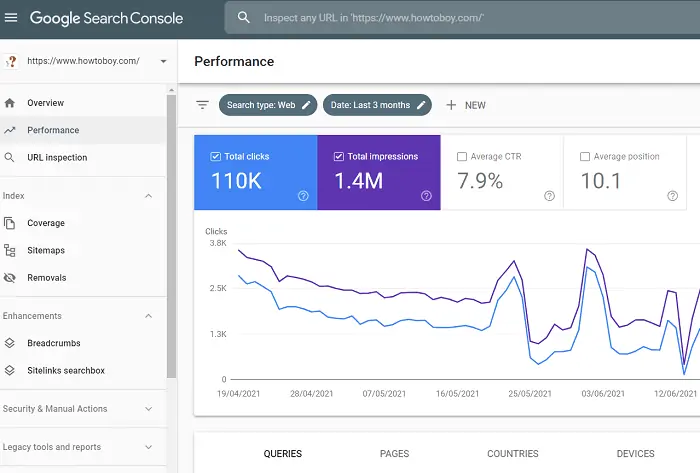Click the sidebar scrollbar up arrow
700x473 pixels.
click(x=171, y=90)
